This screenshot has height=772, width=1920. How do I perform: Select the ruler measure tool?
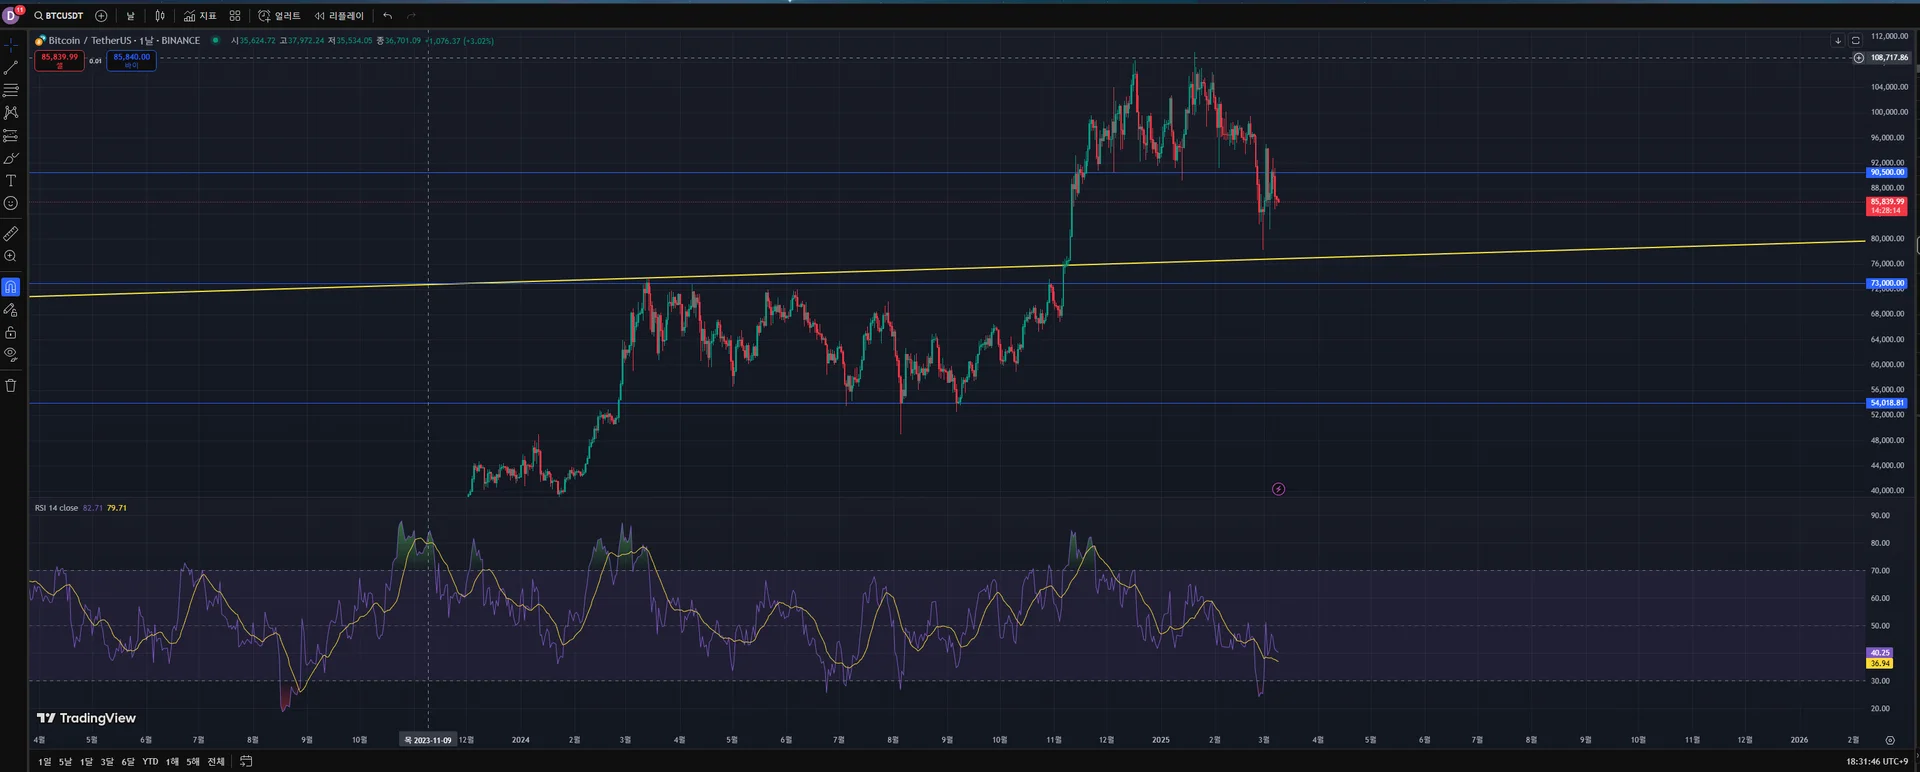pos(11,233)
